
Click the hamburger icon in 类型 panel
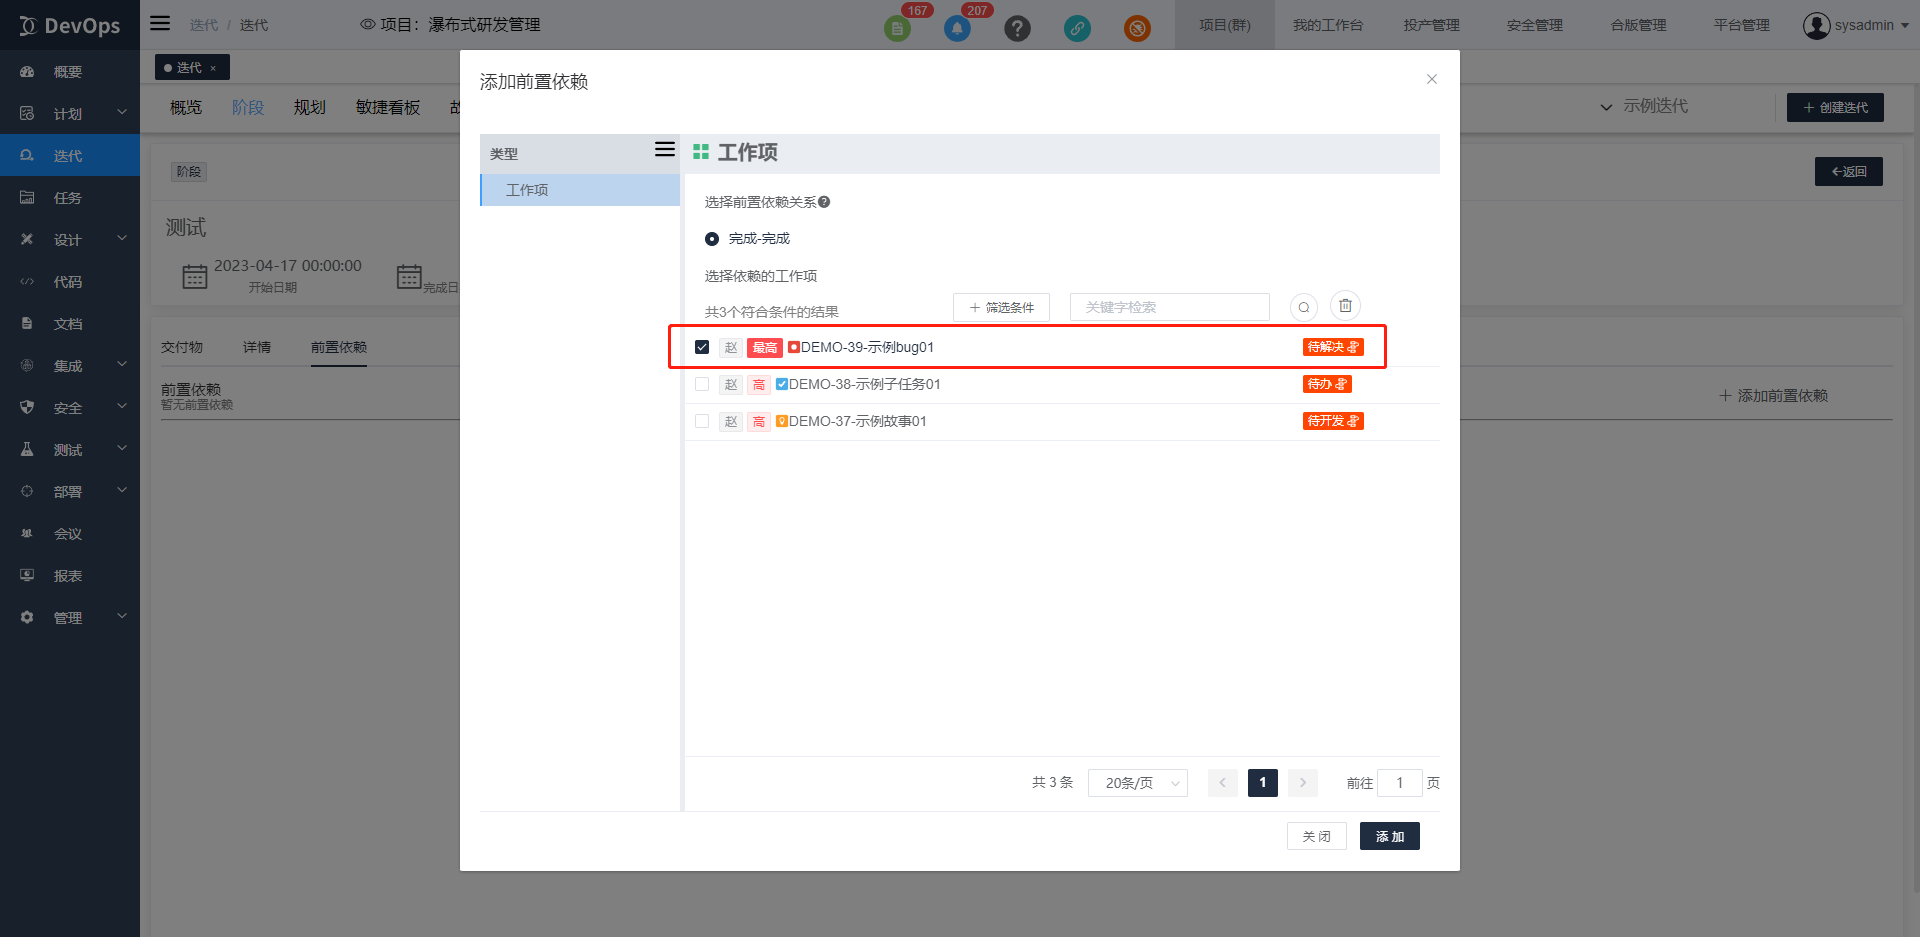tap(664, 150)
